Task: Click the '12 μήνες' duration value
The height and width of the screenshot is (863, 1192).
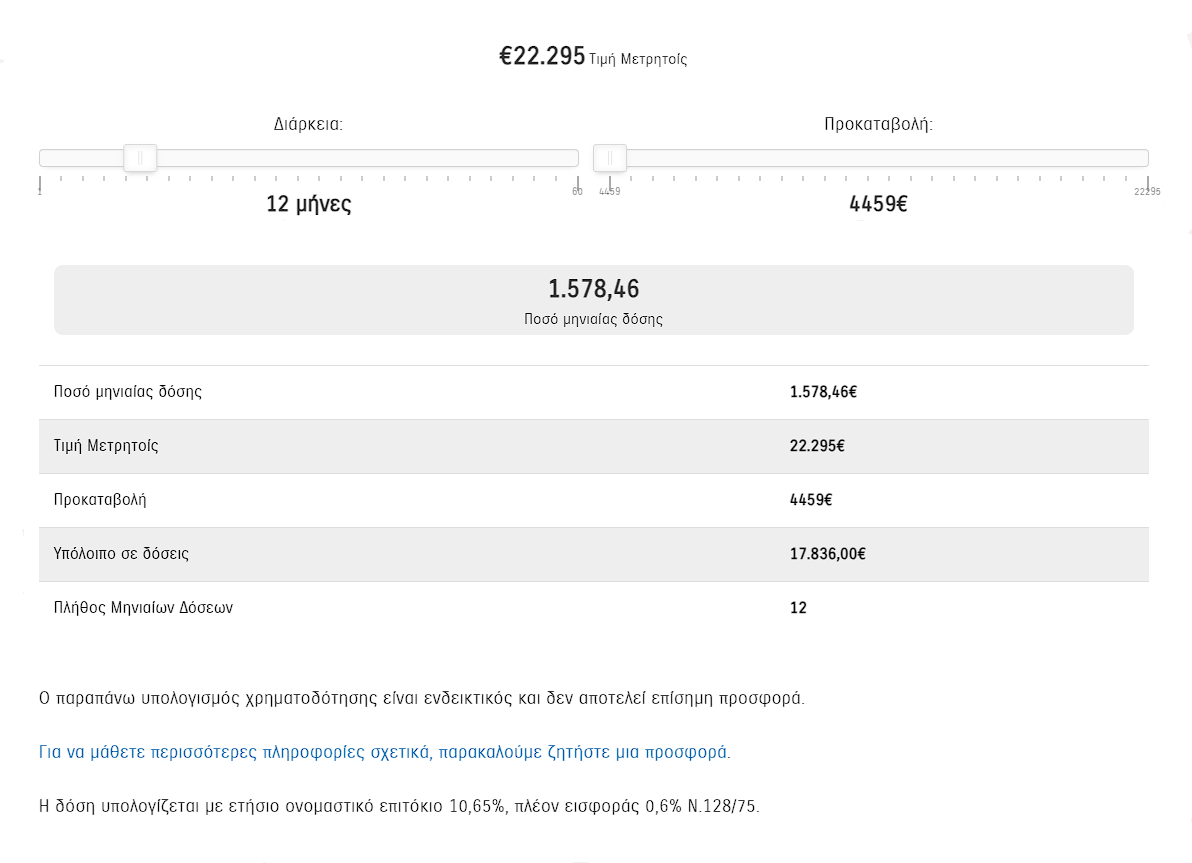Action: [x=309, y=204]
